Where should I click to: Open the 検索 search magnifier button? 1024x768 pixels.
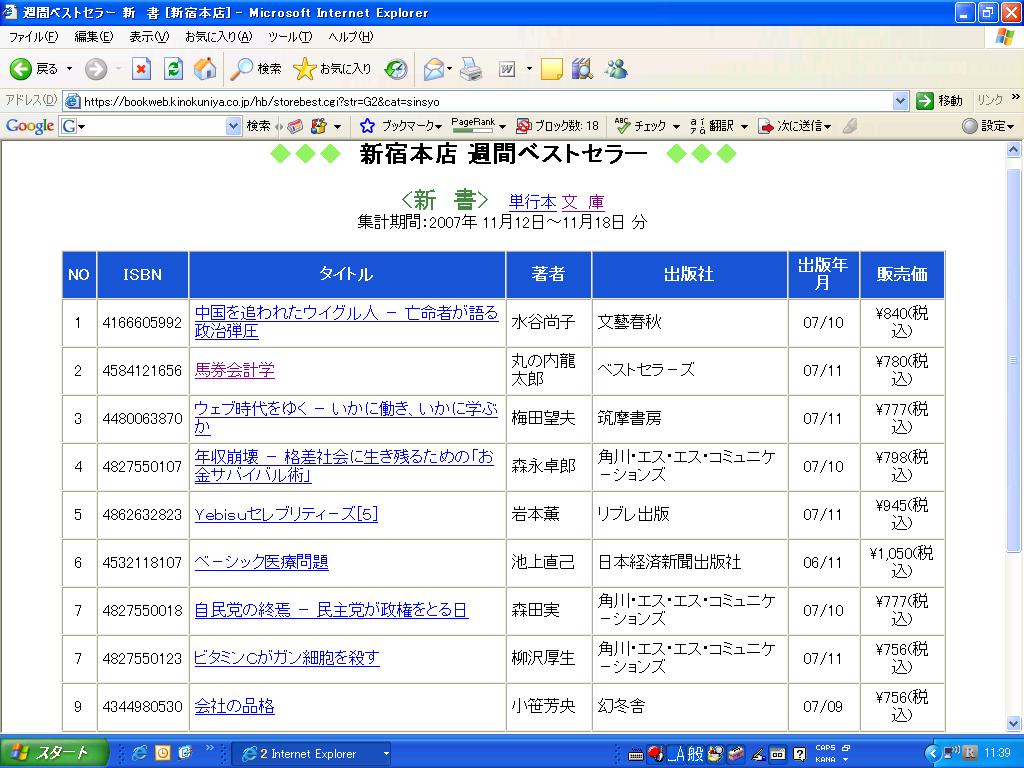pyautogui.click(x=255, y=69)
